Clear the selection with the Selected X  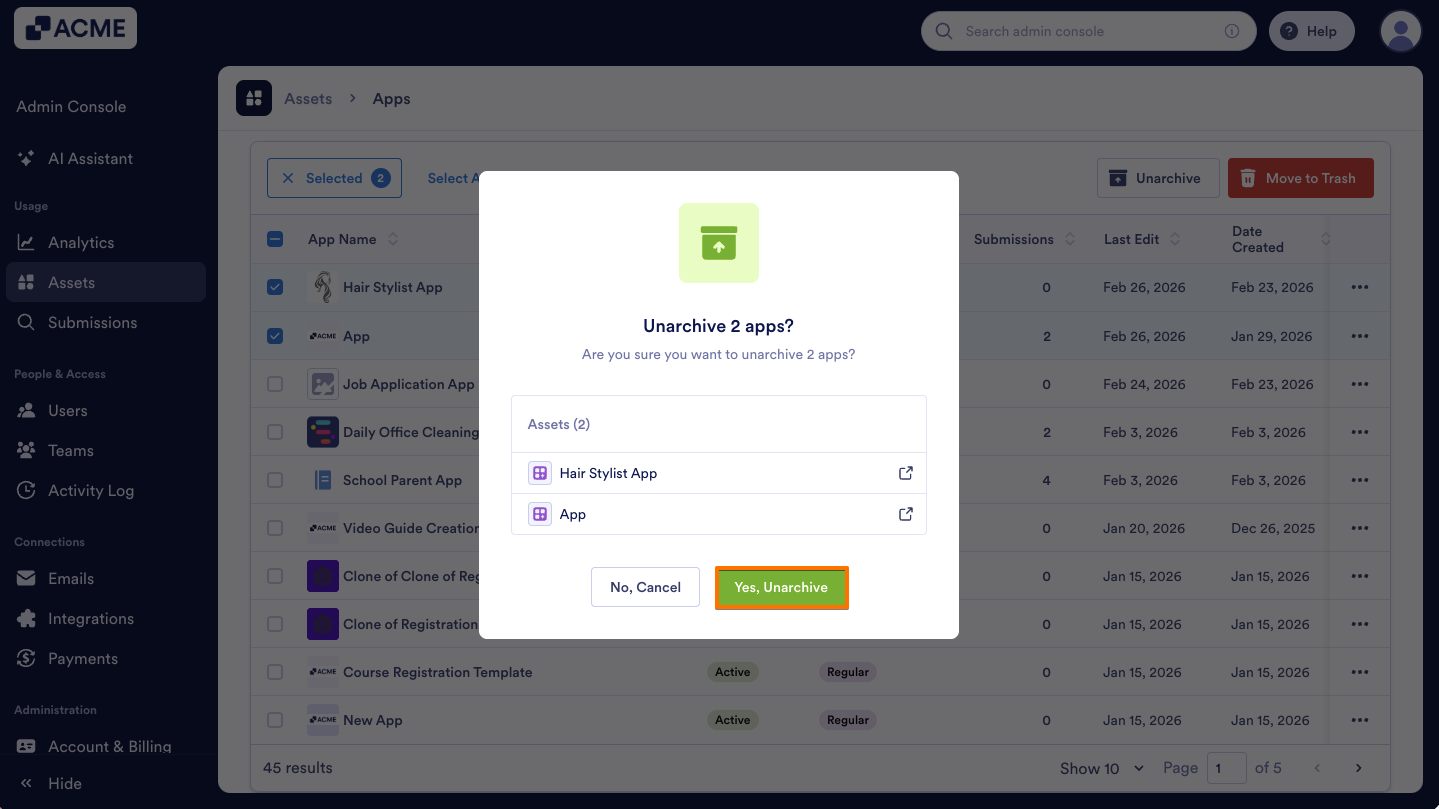[x=288, y=178]
